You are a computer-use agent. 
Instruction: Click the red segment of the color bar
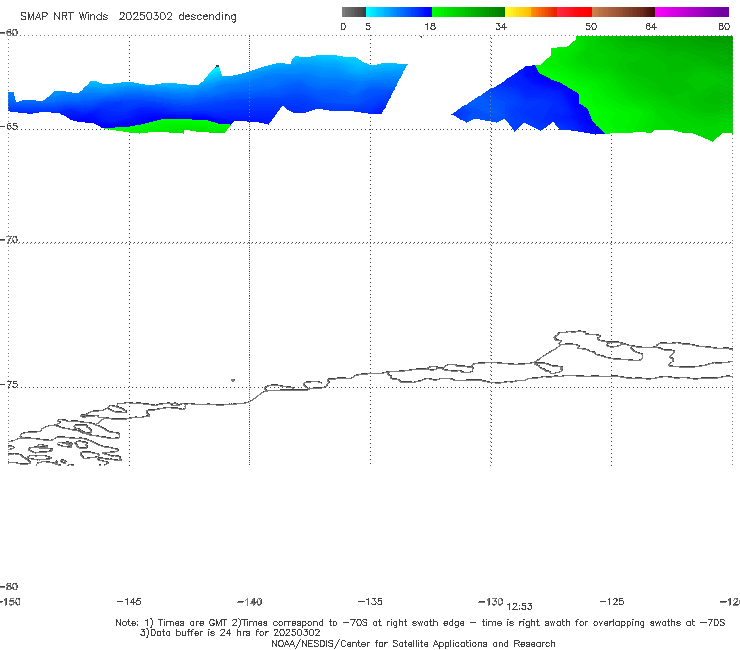click(574, 12)
